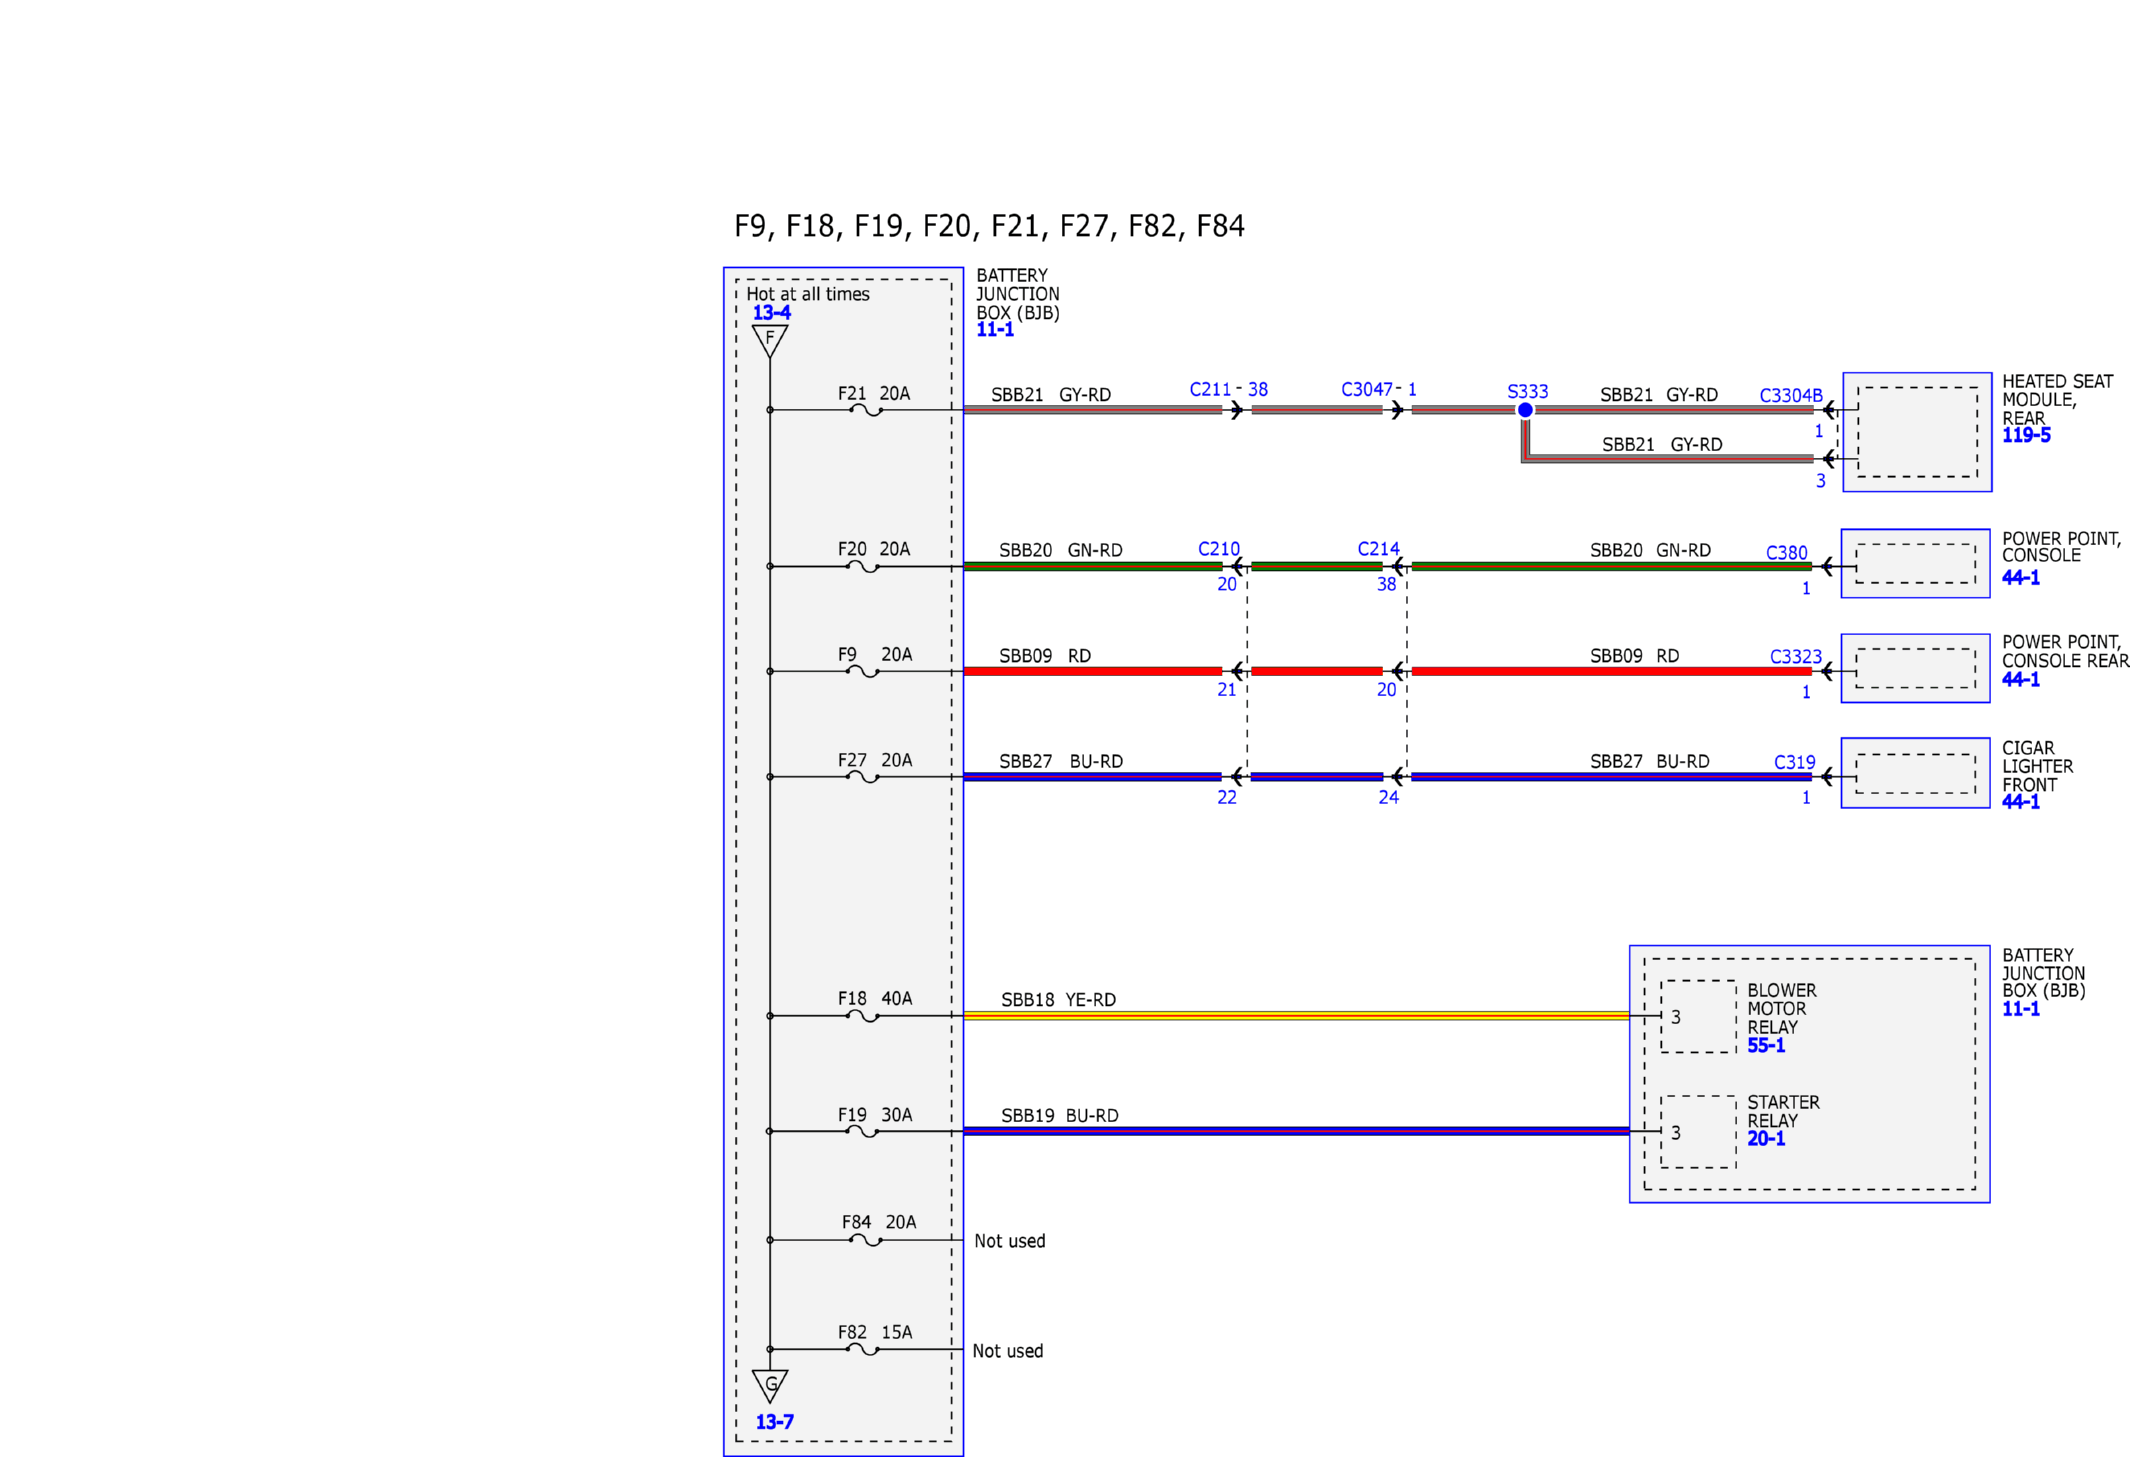Viewport: 2130px width, 1457px height.
Task: Click the Starter Relay dashed box
Action: click(1698, 1132)
